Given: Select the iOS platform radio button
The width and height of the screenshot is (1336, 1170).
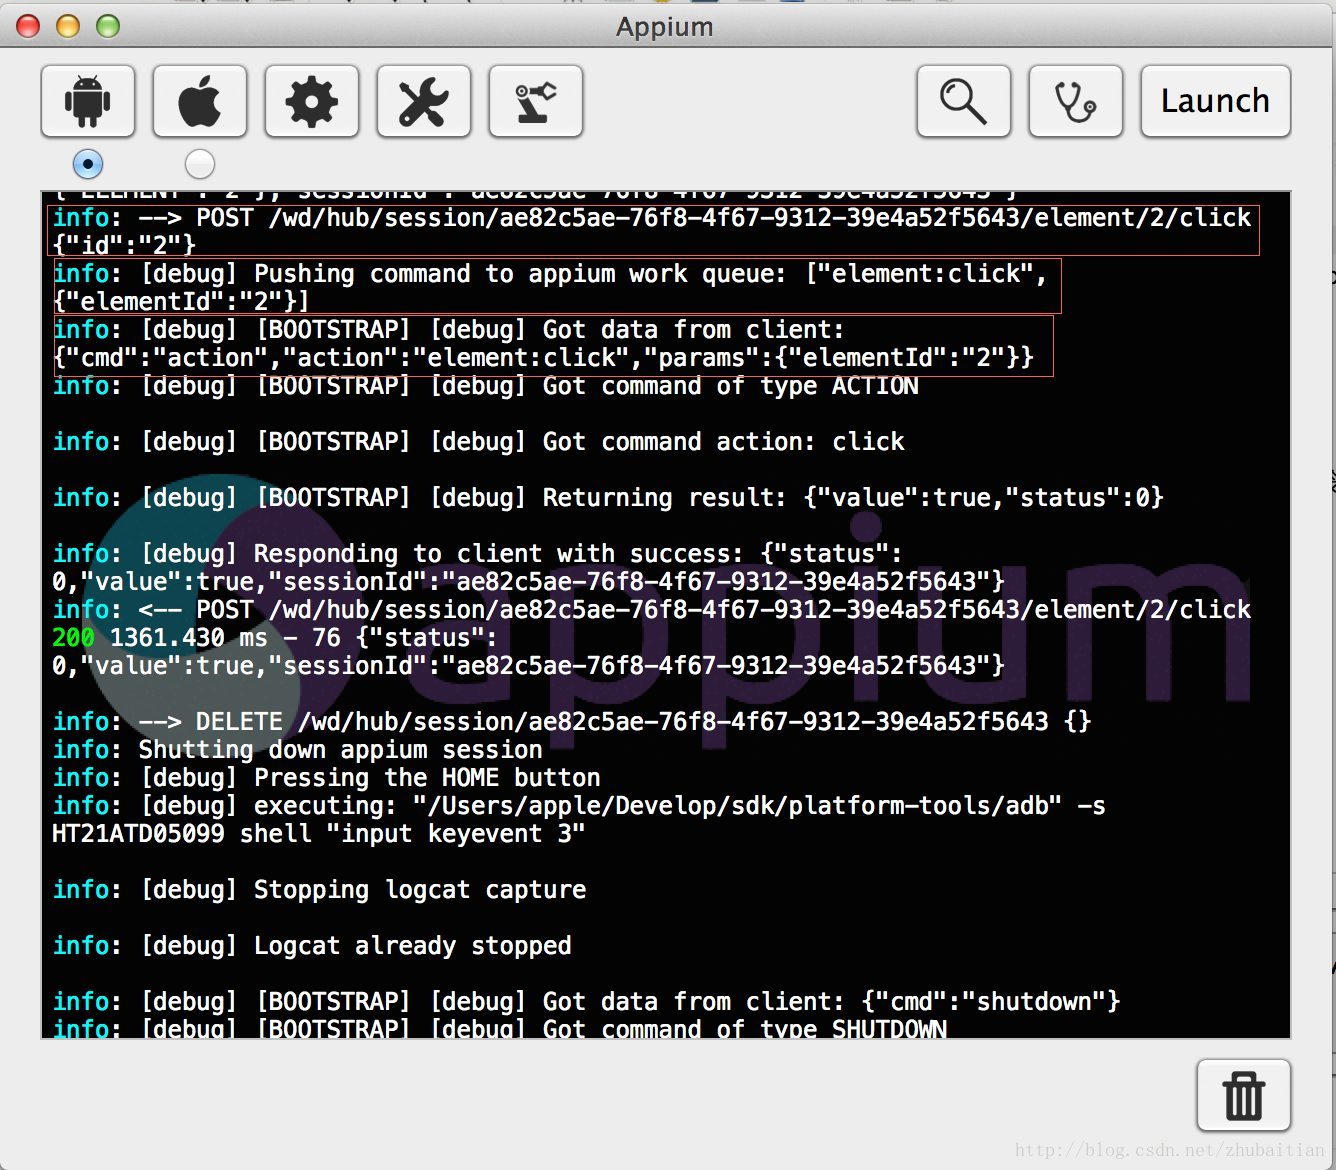Looking at the screenshot, I should [200, 164].
